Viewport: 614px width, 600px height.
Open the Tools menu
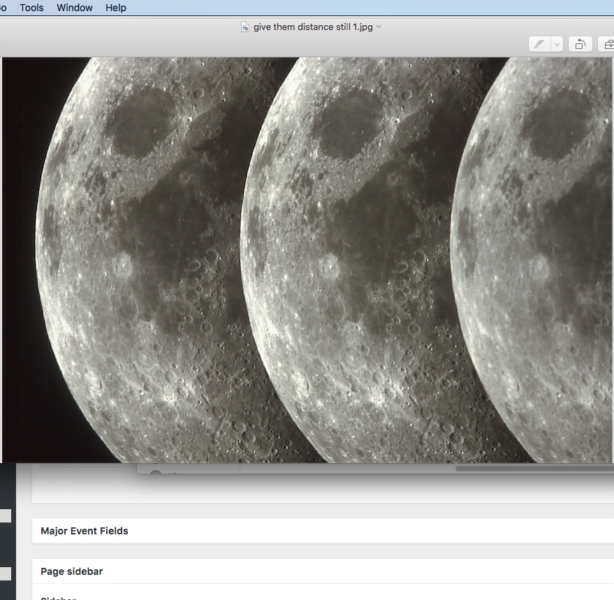(x=32, y=8)
